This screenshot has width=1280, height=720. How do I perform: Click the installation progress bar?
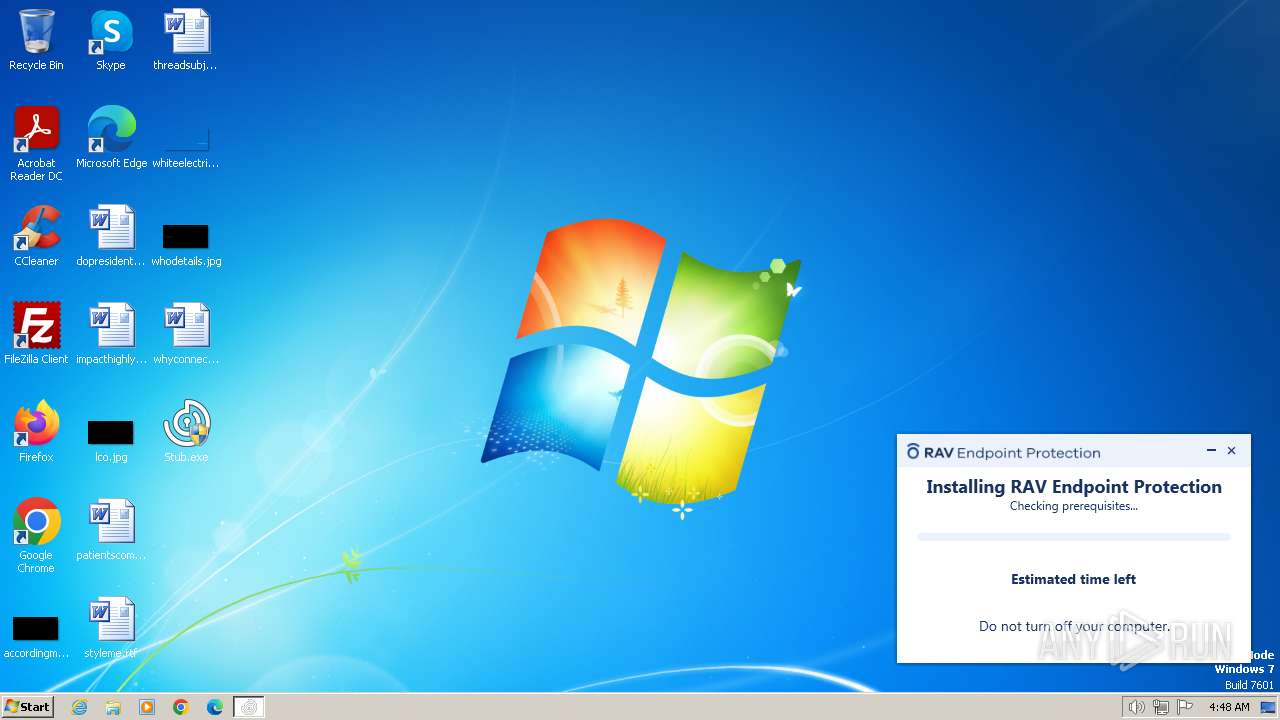1074,537
